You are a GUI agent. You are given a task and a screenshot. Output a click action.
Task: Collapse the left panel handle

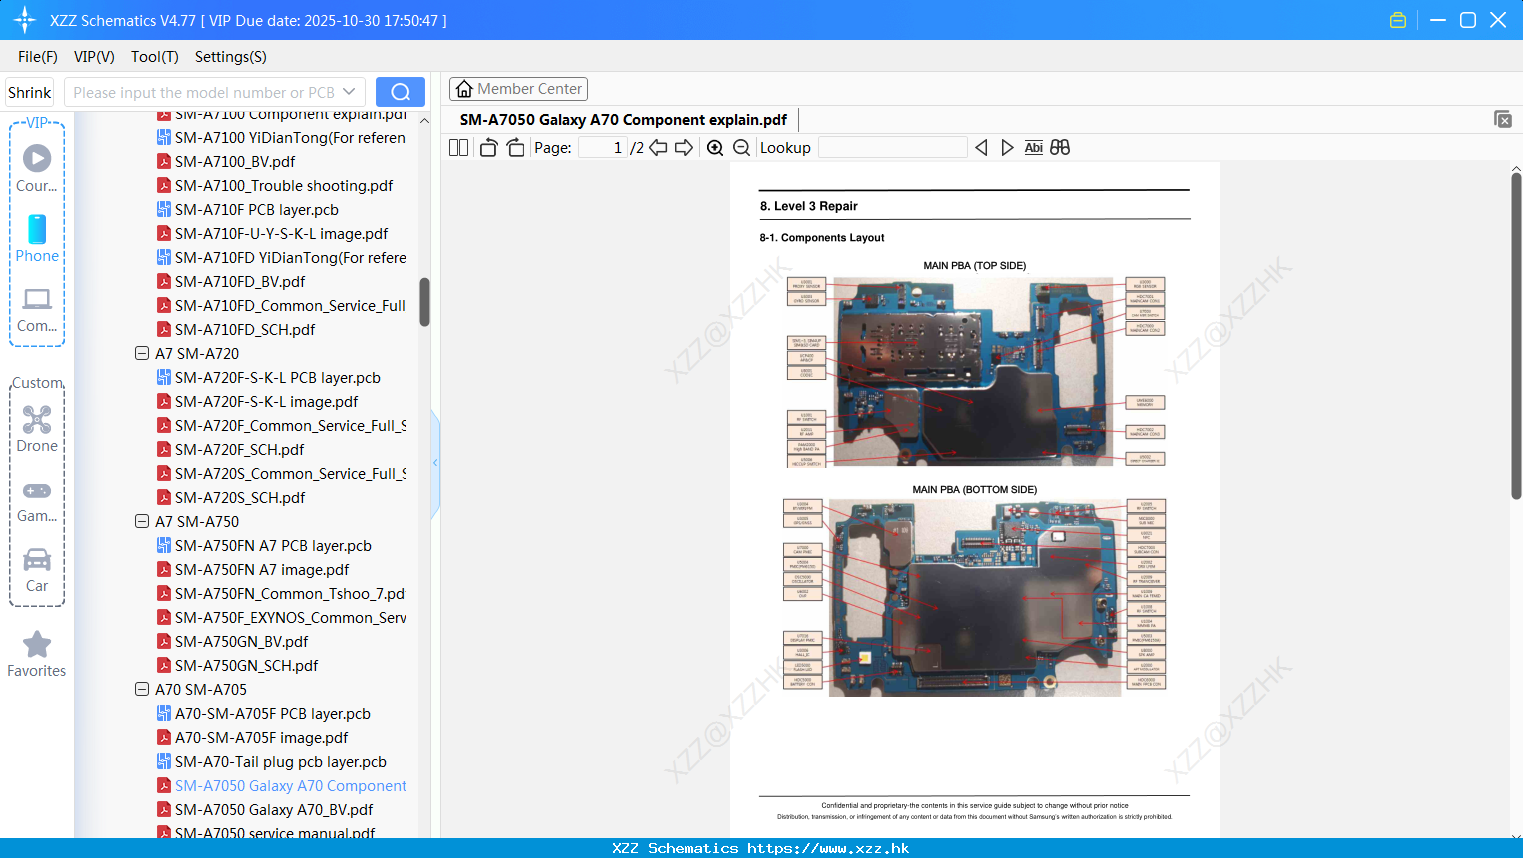click(435, 463)
